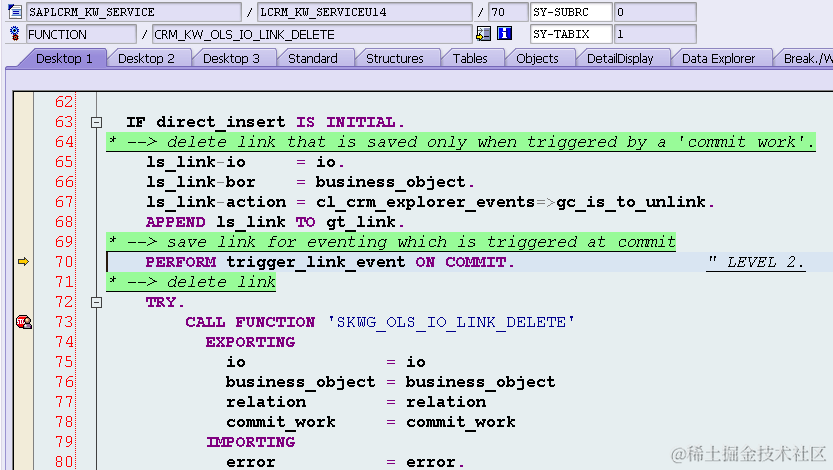The image size is (833, 470).
Task: Click line number 68 in the gutter
Action: click(64, 222)
